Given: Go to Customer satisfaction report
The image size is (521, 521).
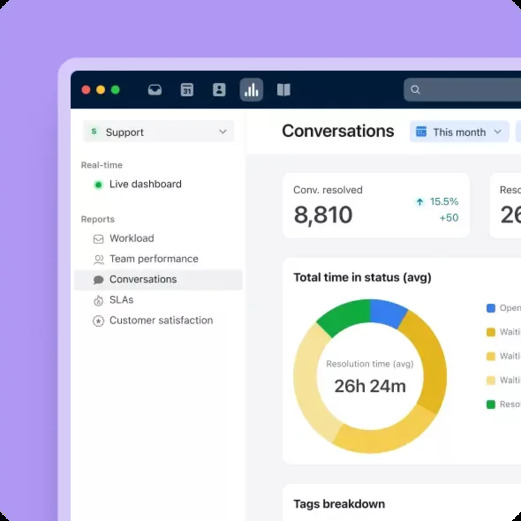Looking at the screenshot, I should pos(161,320).
